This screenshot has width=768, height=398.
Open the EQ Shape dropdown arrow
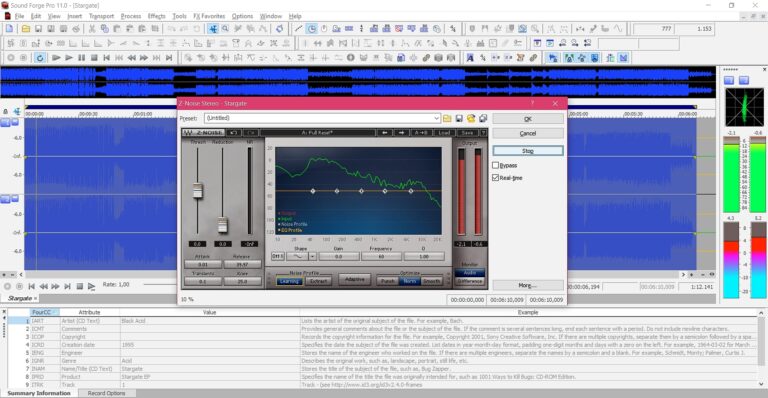[x=312, y=257]
